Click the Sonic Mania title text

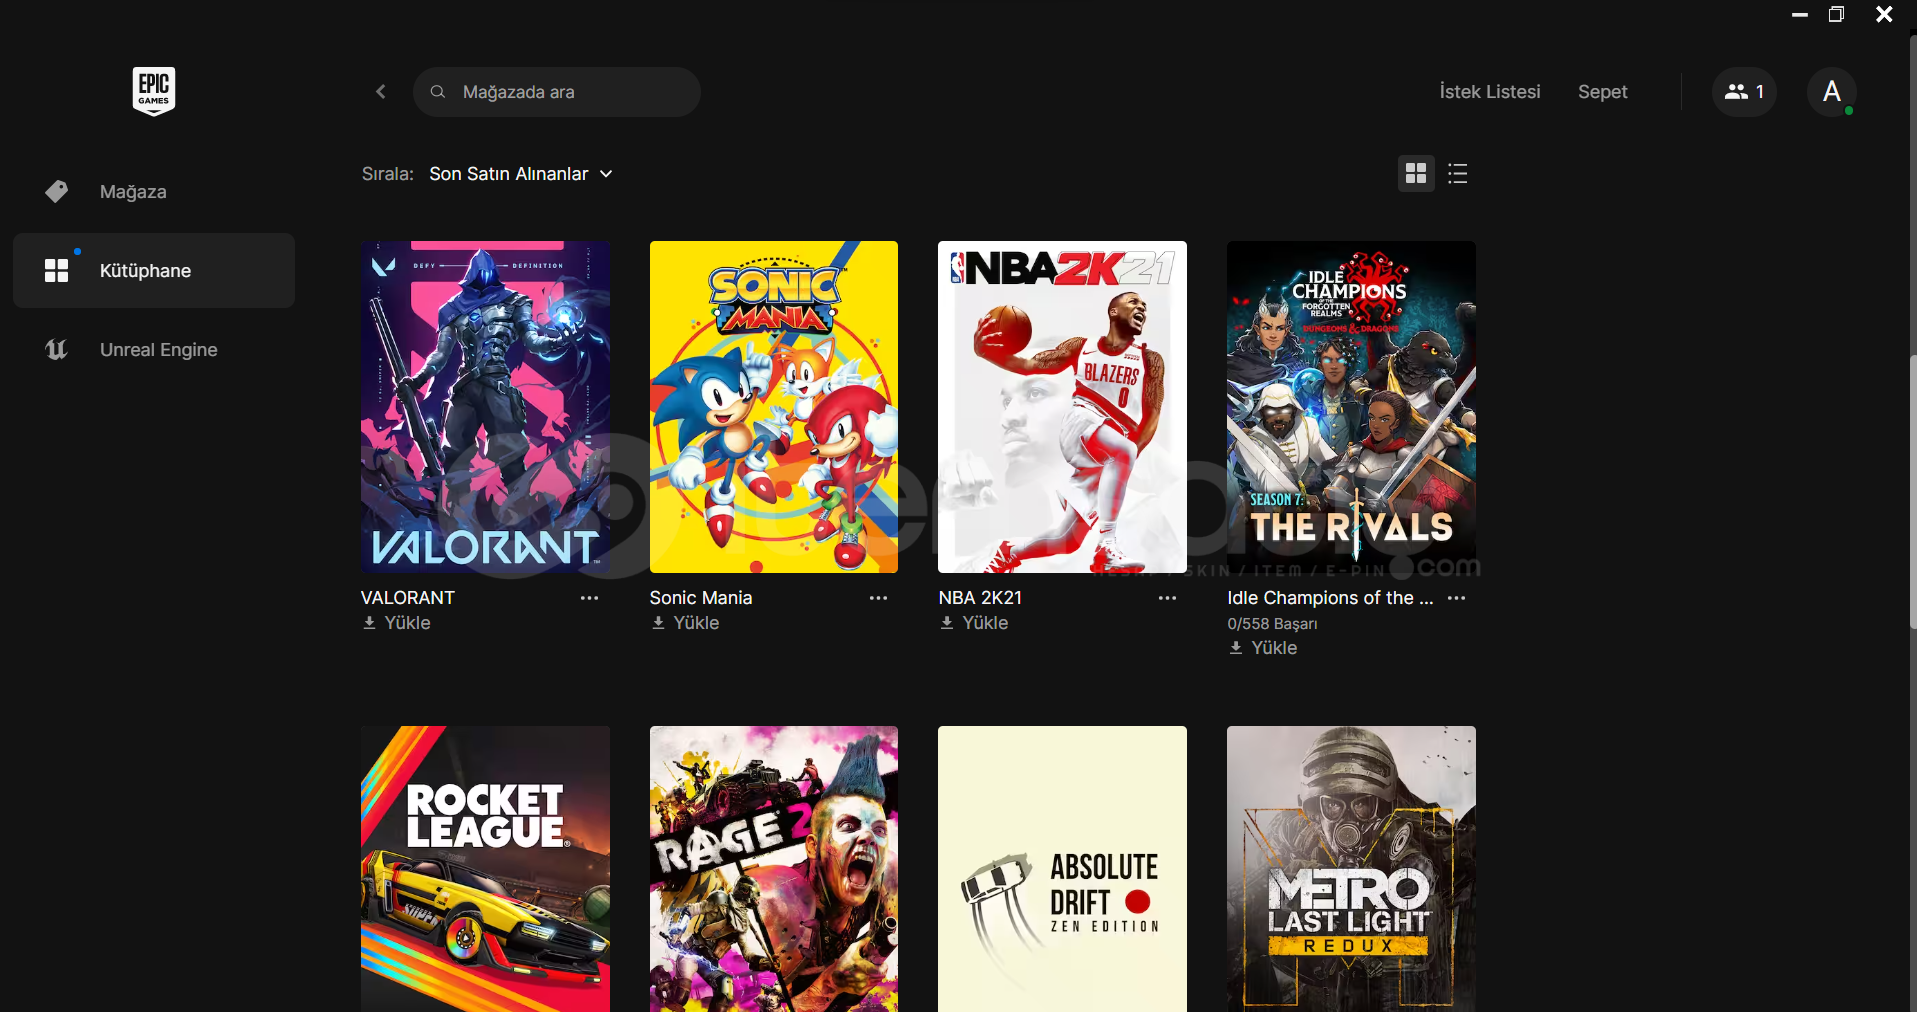pos(701,598)
